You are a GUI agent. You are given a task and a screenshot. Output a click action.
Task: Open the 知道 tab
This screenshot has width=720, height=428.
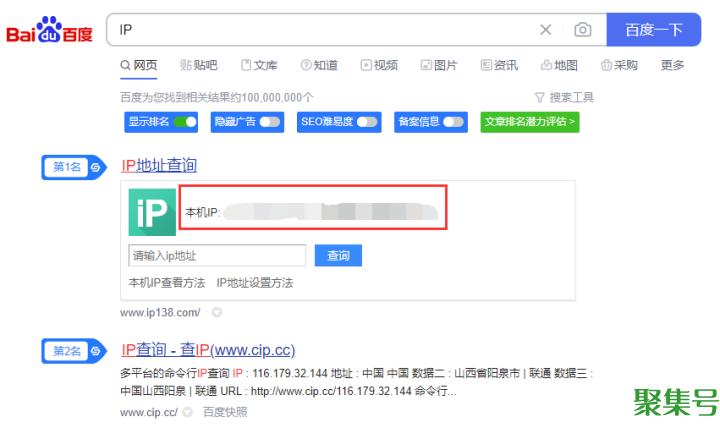(x=319, y=65)
